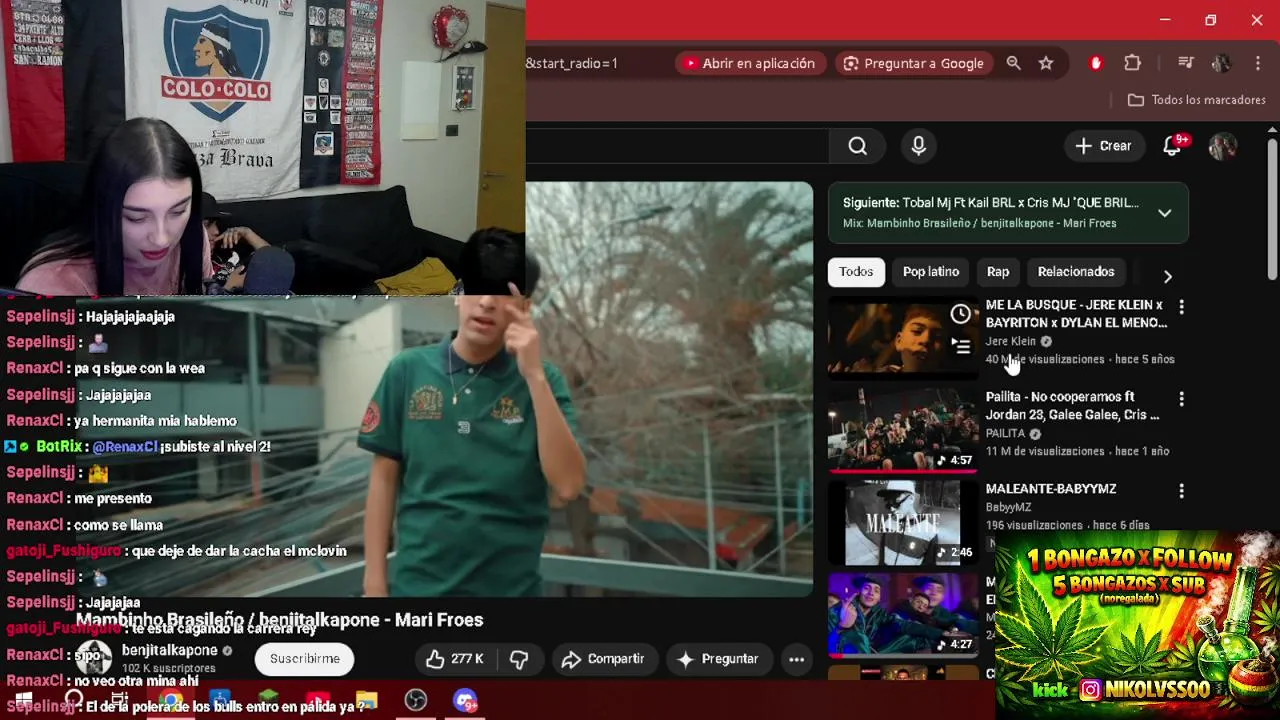The height and width of the screenshot is (720, 1280).
Task: Open the media controls music icon
Action: 1186,63
